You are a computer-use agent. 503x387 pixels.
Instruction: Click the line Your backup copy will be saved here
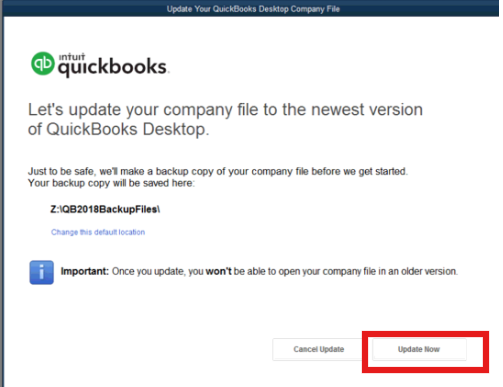click(x=111, y=183)
